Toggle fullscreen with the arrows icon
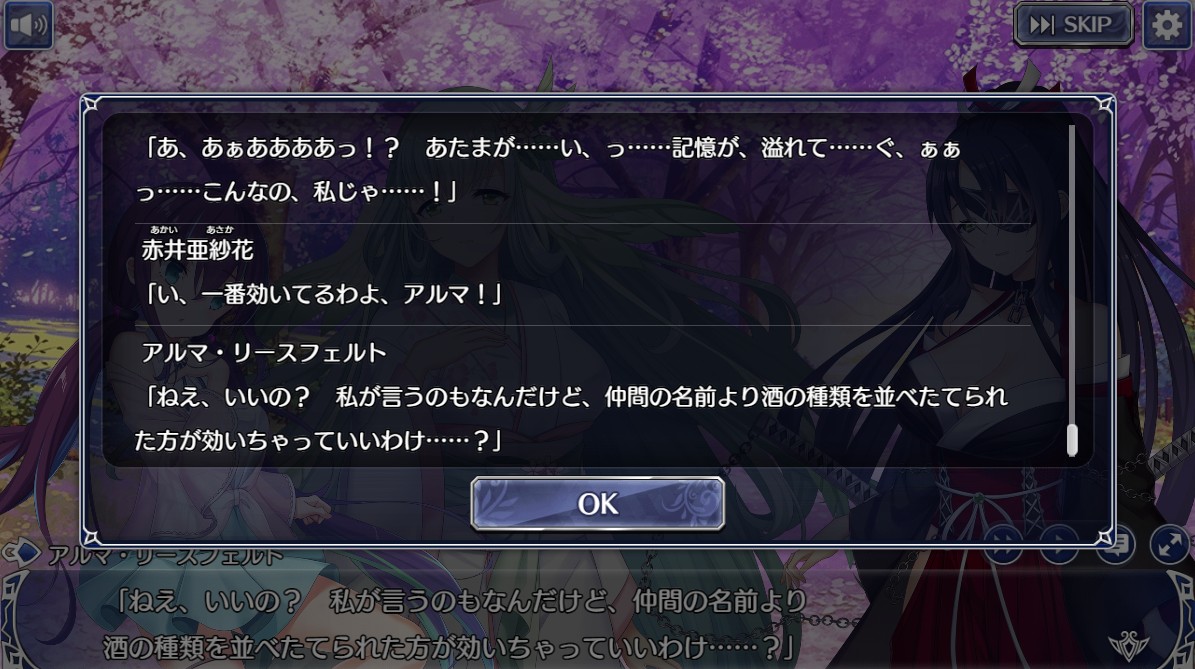 1169,544
